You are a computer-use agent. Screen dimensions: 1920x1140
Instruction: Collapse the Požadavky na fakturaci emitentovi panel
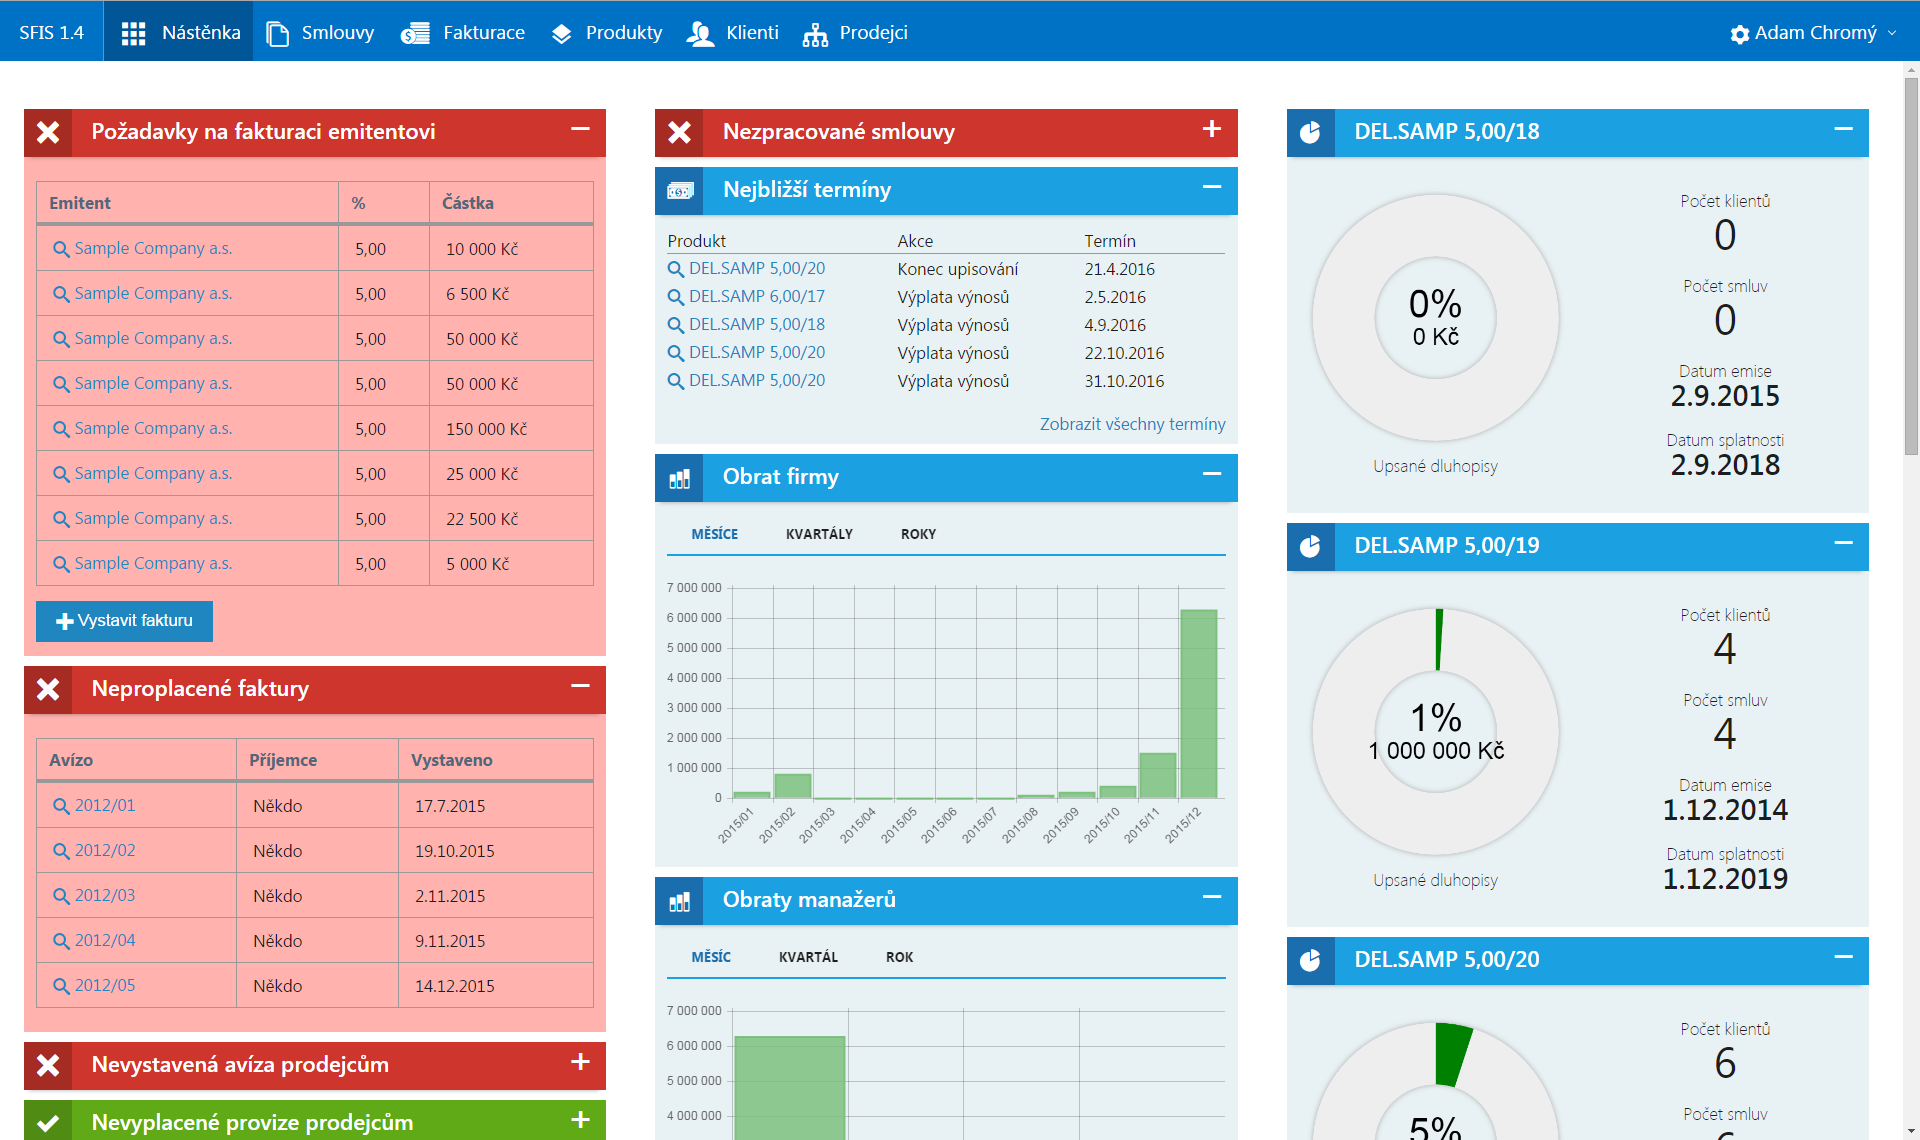tap(580, 129)
